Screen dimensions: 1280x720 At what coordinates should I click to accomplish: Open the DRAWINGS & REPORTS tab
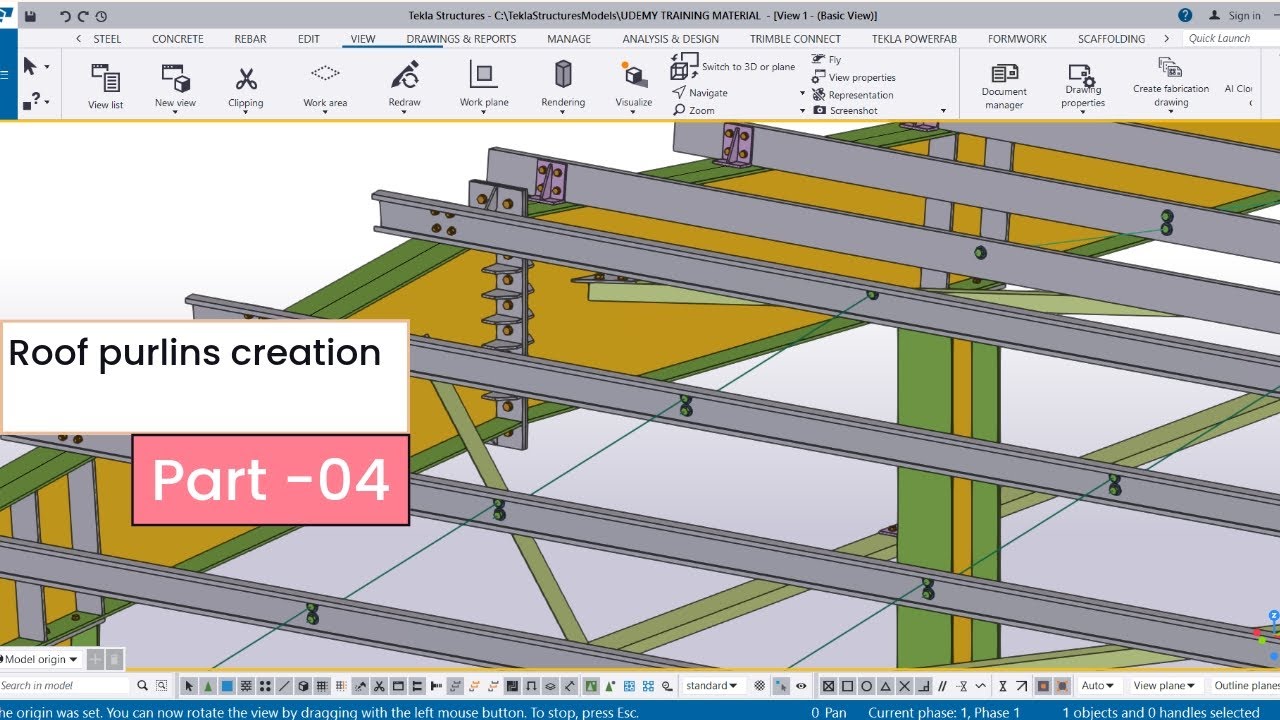[x=461, y=39]
